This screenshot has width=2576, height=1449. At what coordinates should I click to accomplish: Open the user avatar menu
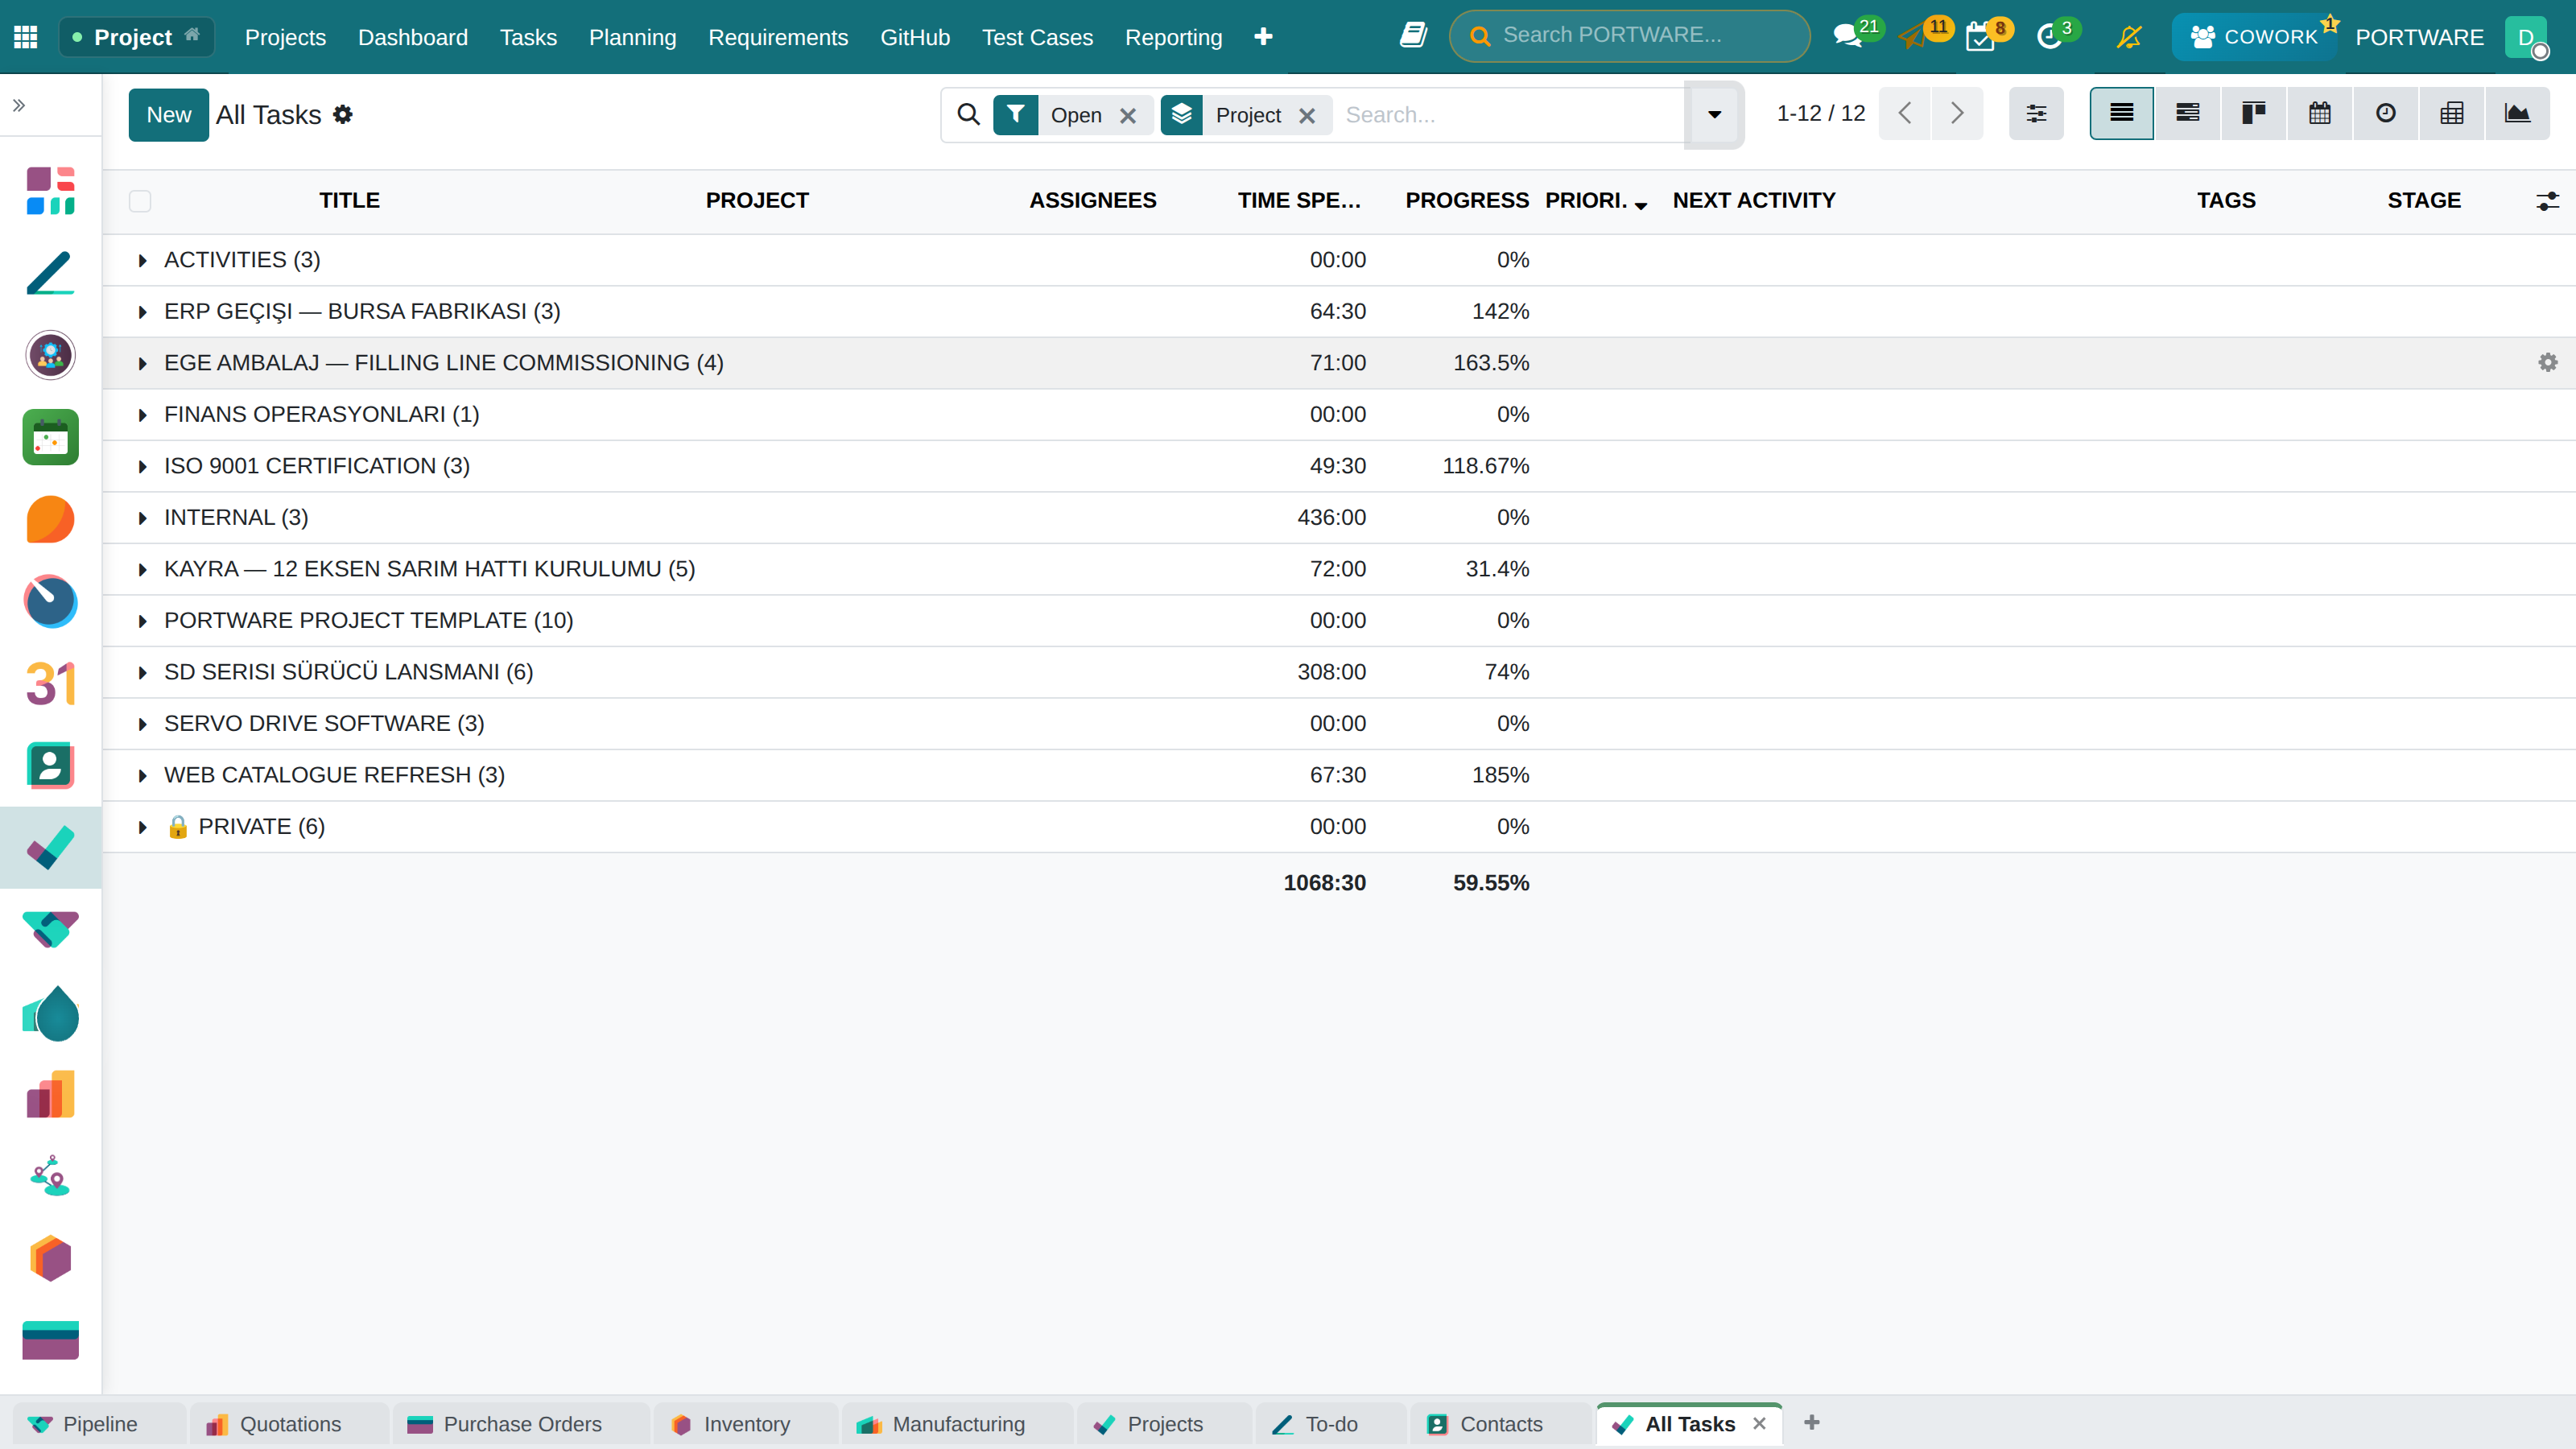pos(2526,37)
